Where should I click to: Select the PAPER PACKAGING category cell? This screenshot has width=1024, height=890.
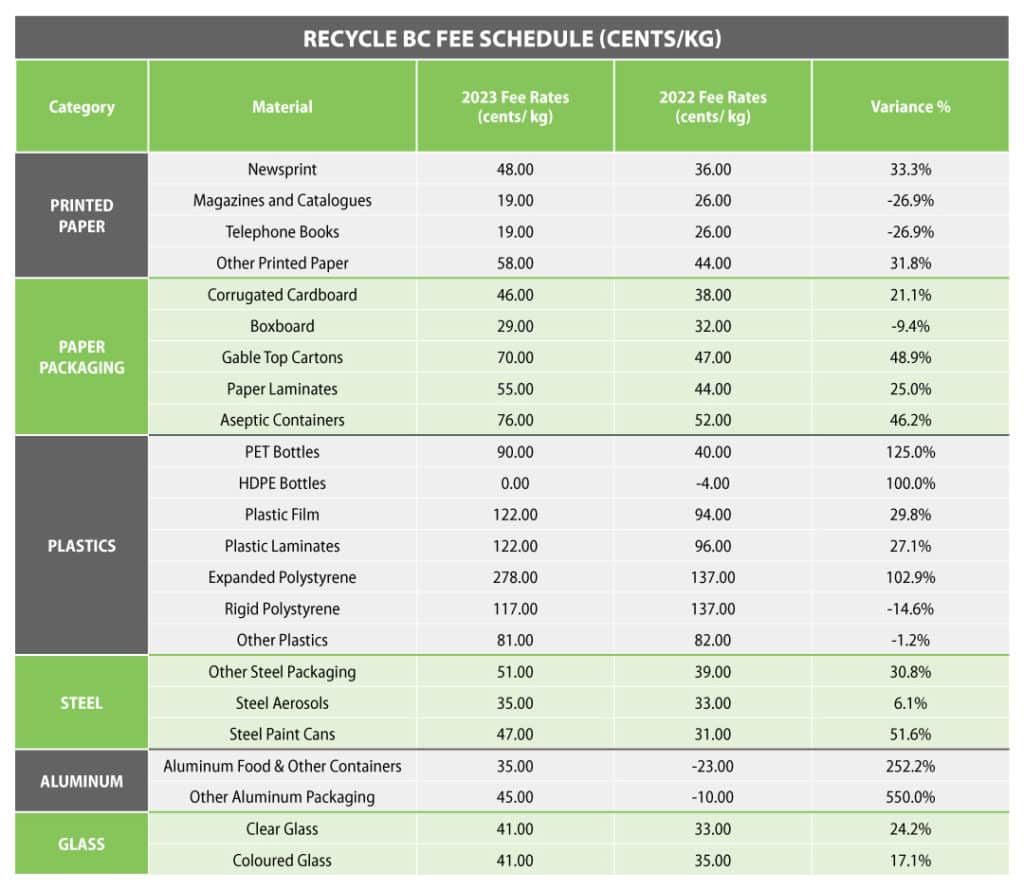pyautogui.click(x=82, y=357)
